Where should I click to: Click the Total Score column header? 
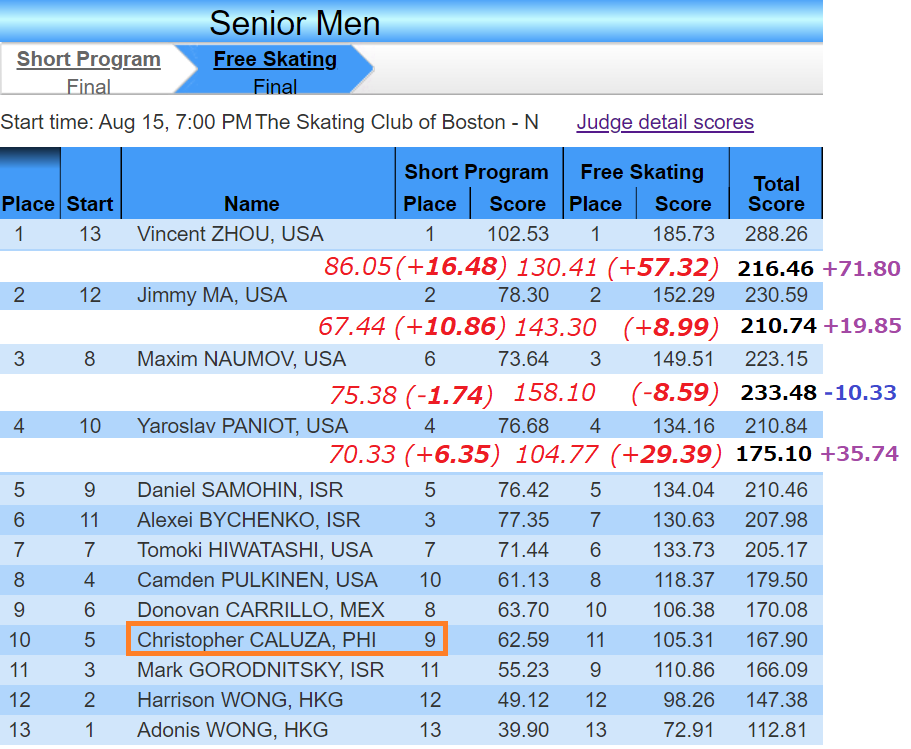coord(776,194)
